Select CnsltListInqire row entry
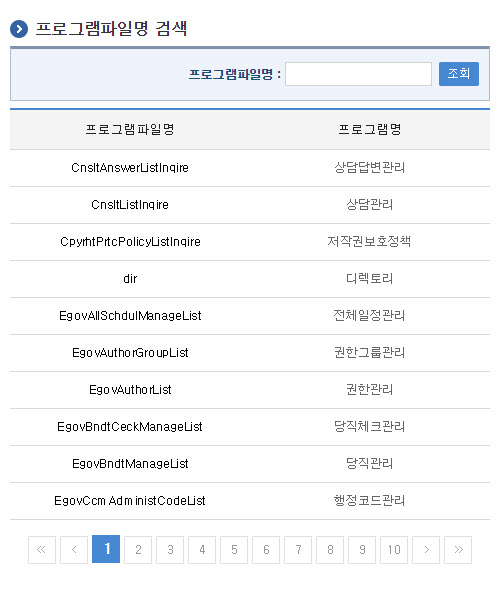This screenshot has height=603, width=500. point(130,205)
